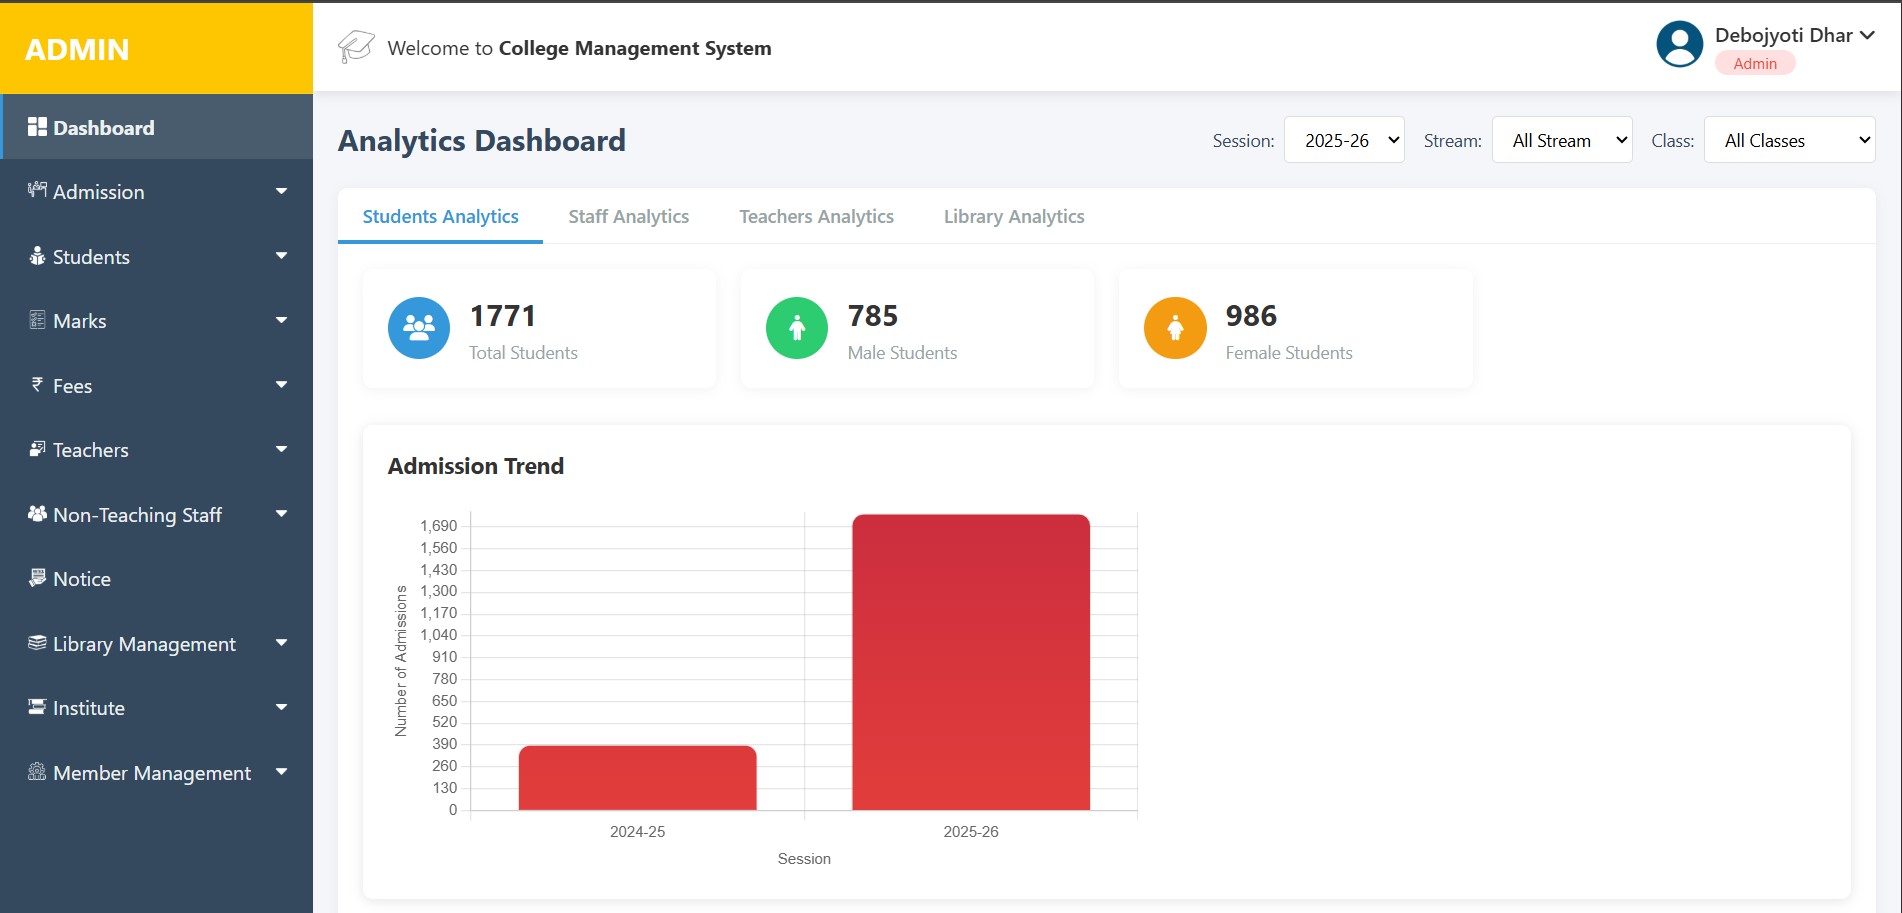Switch to the Teachers Analytics tab
This screenshot has width=1902, height=913.
[x=816, y=216]
